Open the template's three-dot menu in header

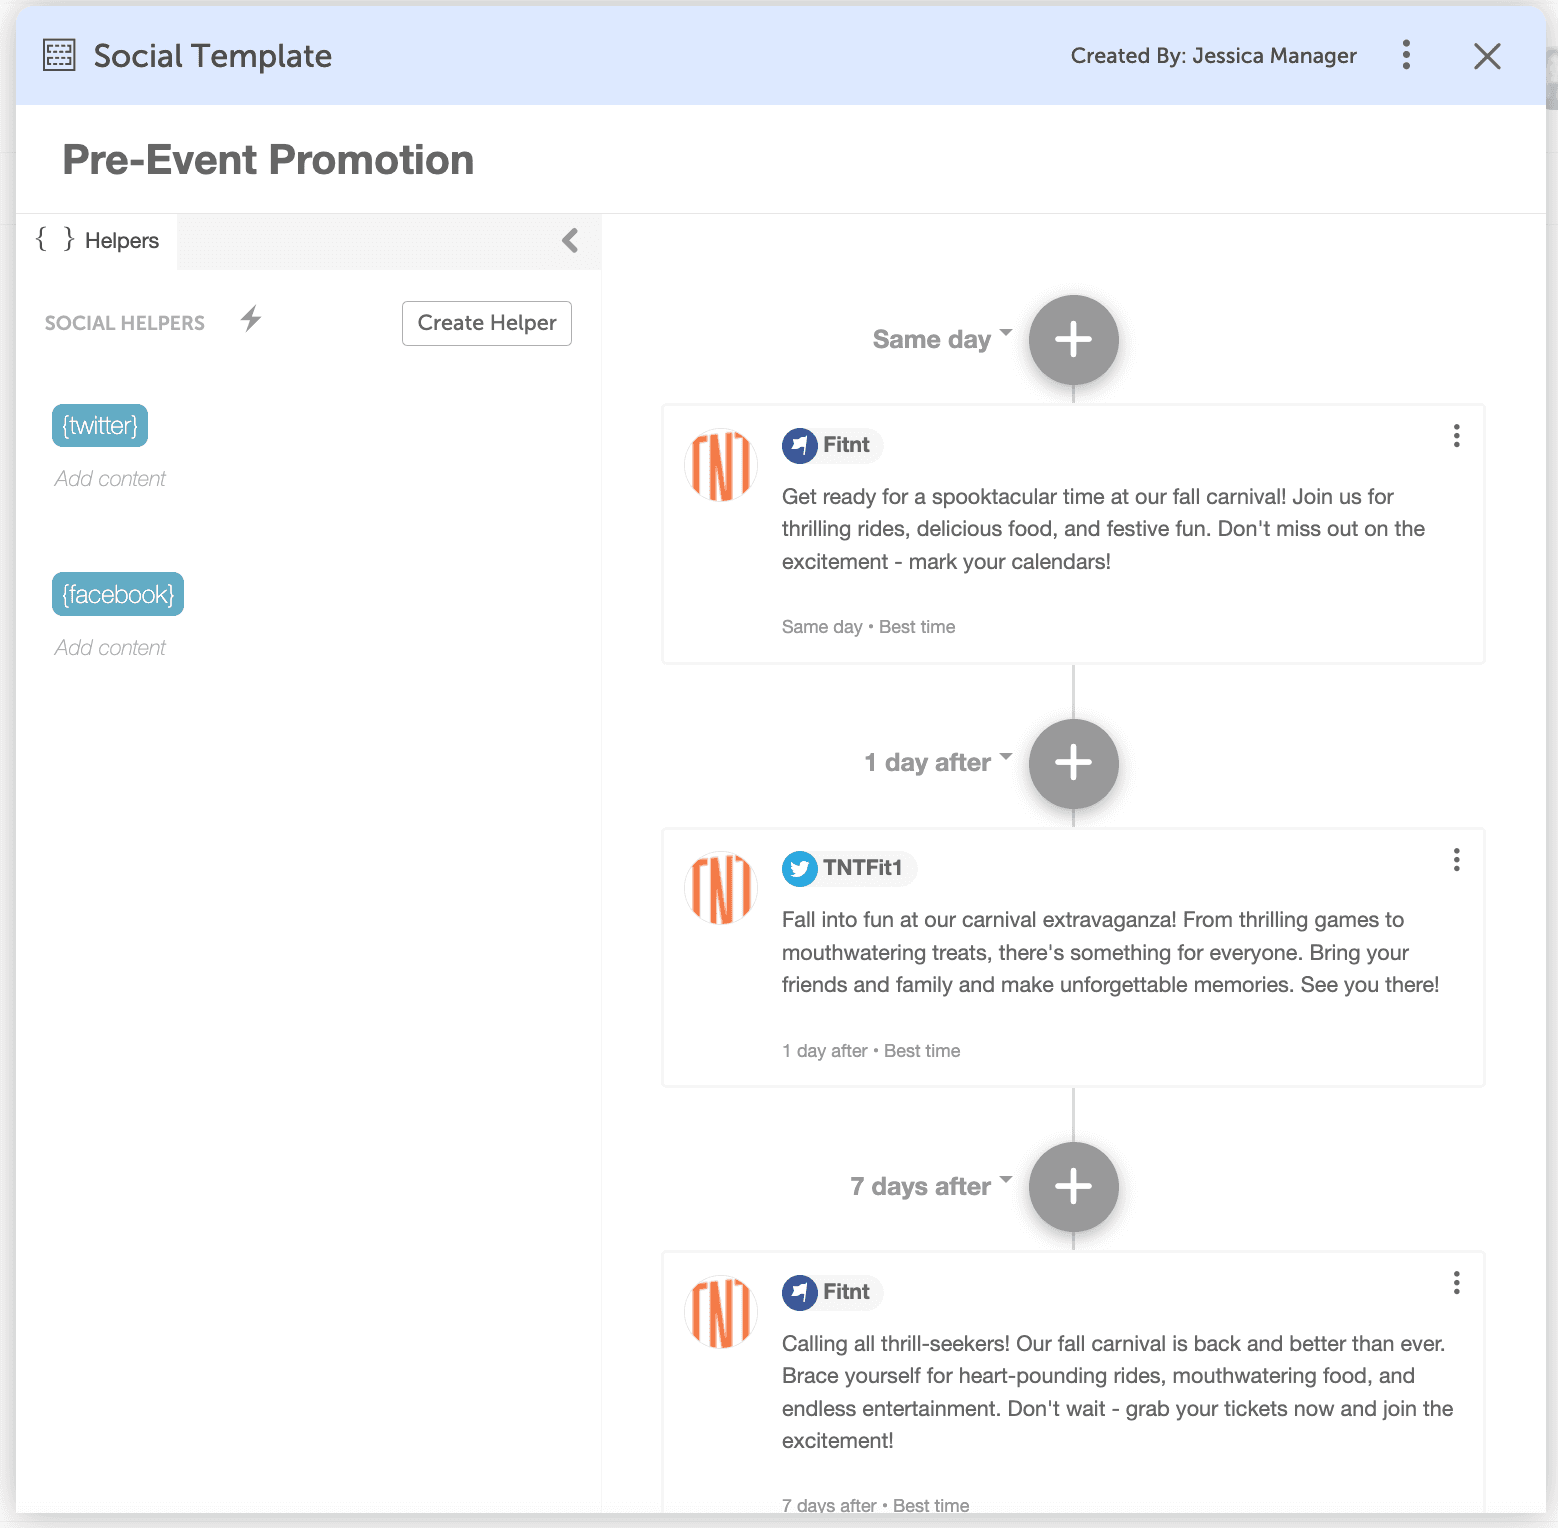click(1406, 55)
